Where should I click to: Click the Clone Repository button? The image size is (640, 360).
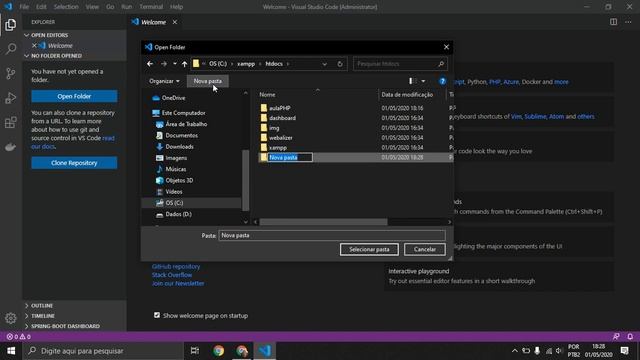[74, 163]
